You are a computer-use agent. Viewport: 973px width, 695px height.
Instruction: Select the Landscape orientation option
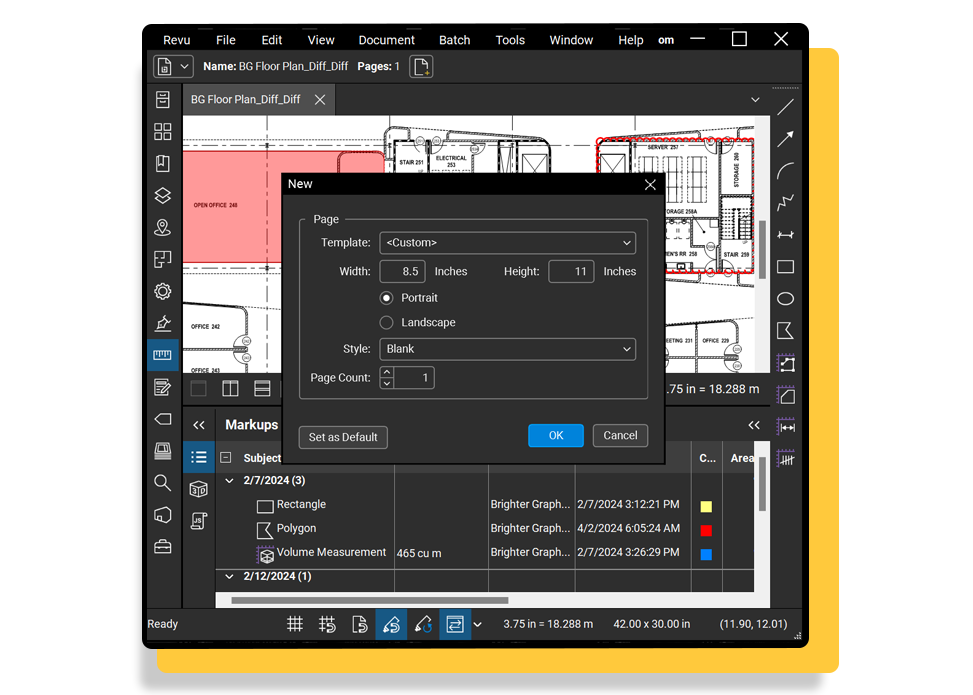point(387,323)
